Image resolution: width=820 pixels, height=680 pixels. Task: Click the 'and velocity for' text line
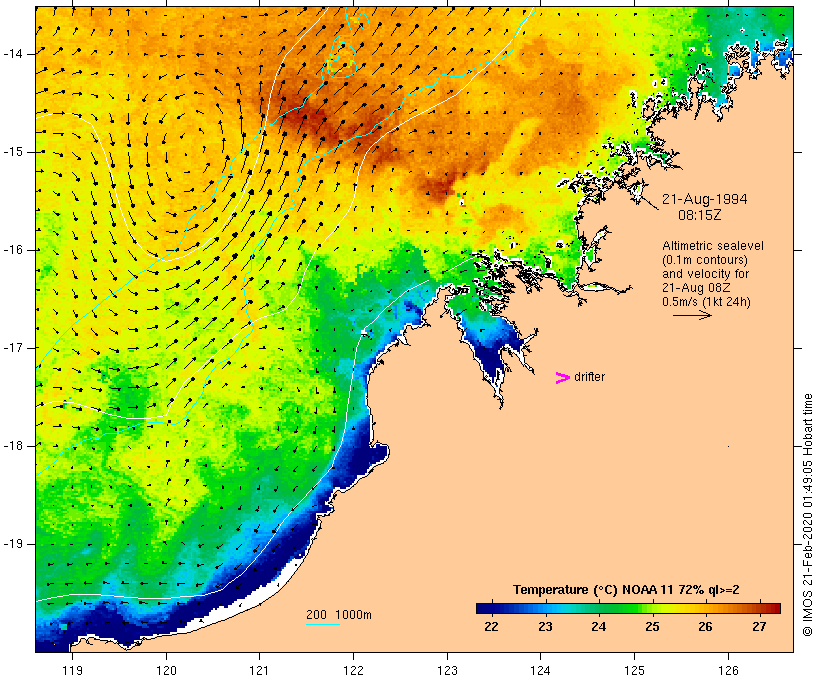click(705, 274)
